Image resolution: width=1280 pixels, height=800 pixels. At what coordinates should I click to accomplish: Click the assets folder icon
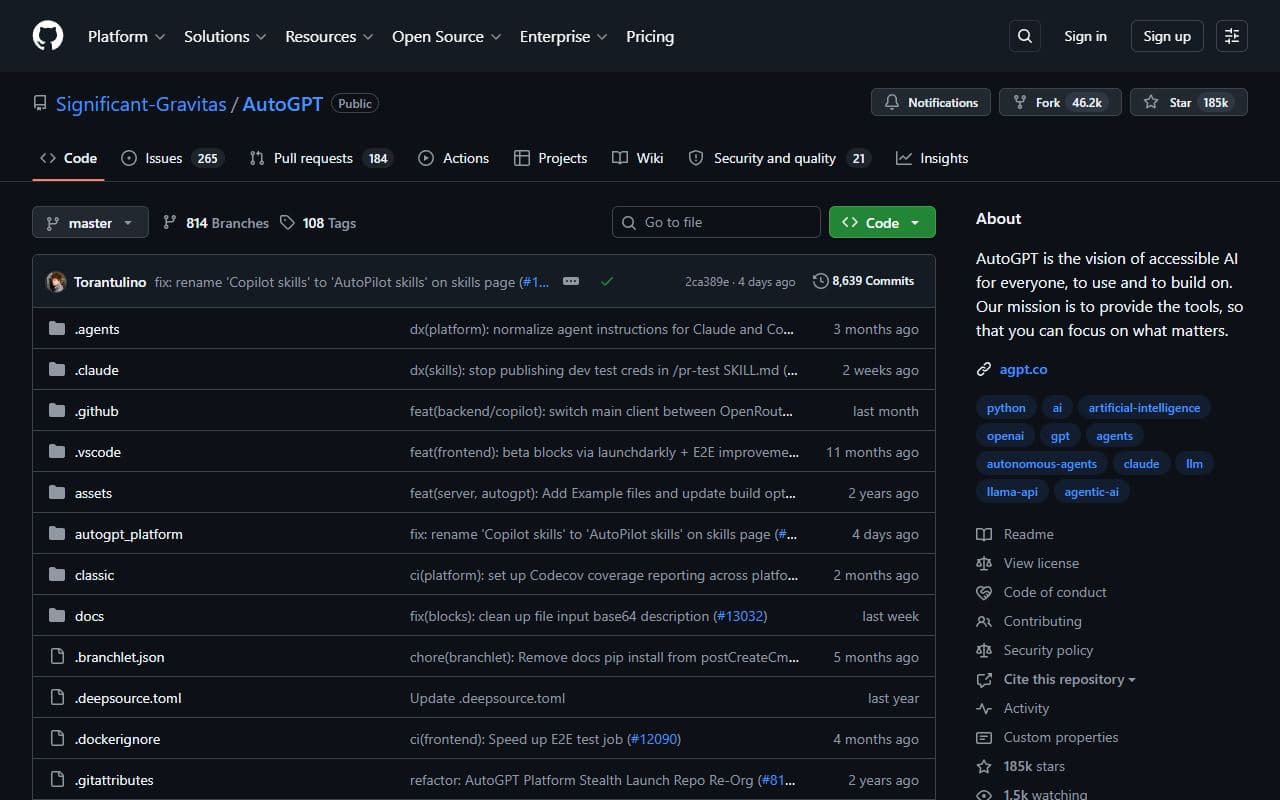pos(57,493)
